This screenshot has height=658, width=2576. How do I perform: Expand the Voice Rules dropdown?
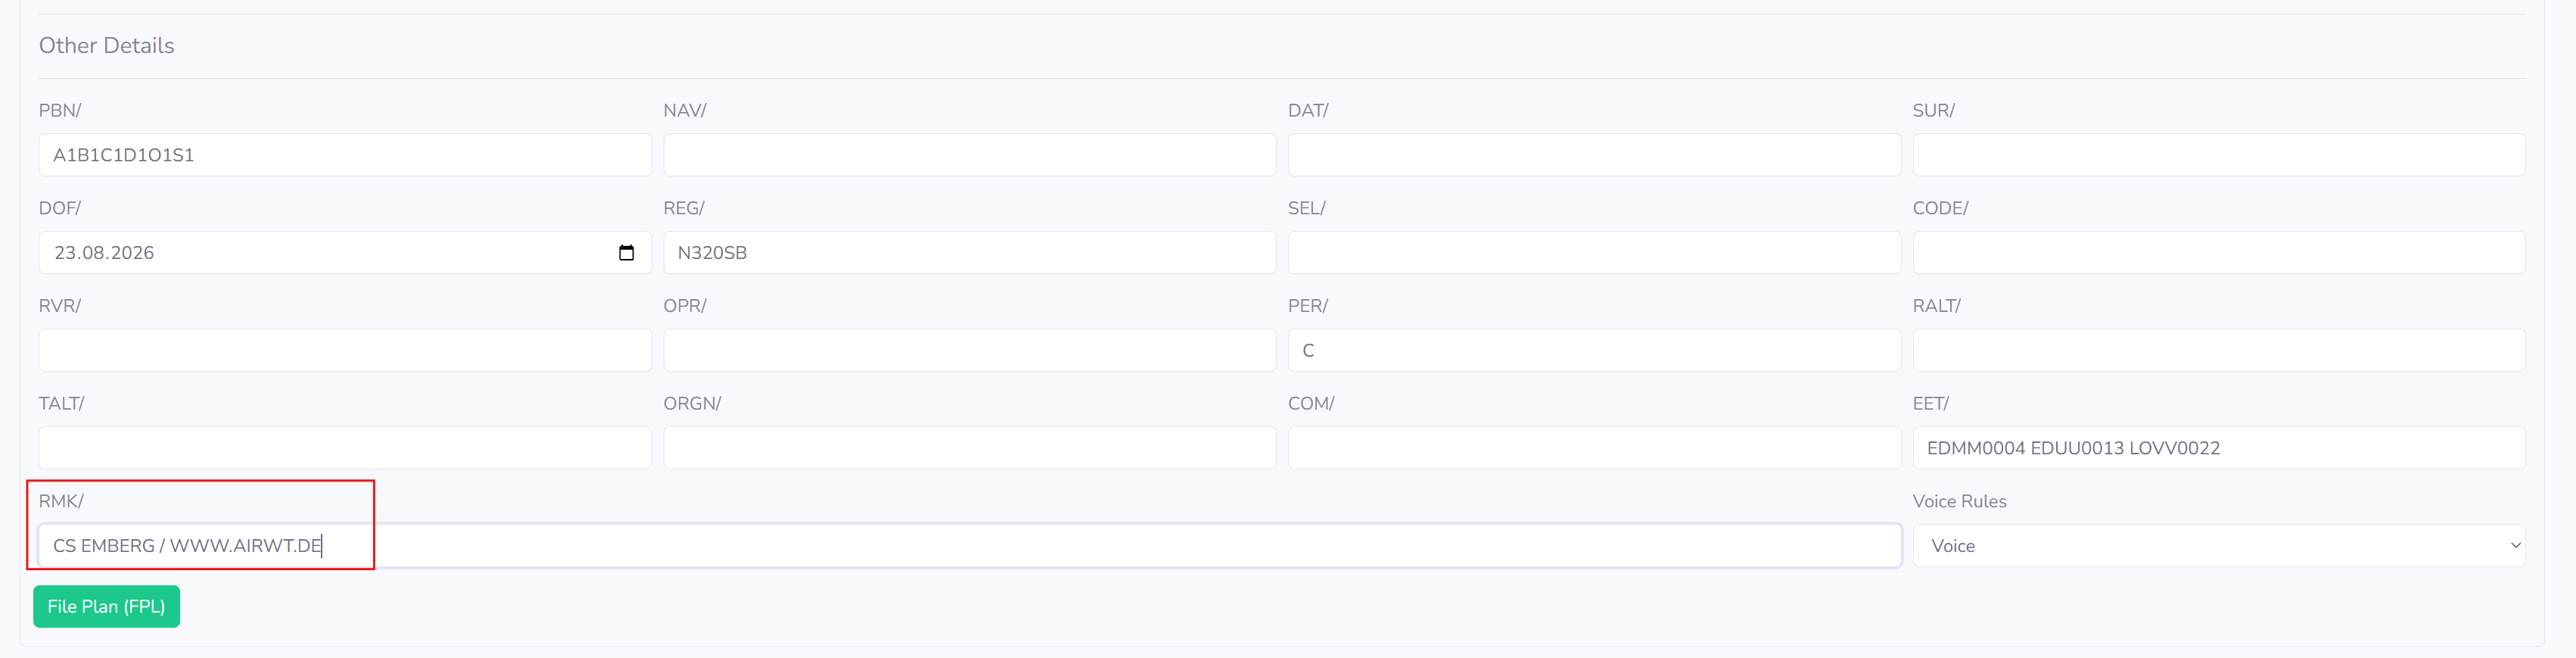click(x=2218, y=546)
